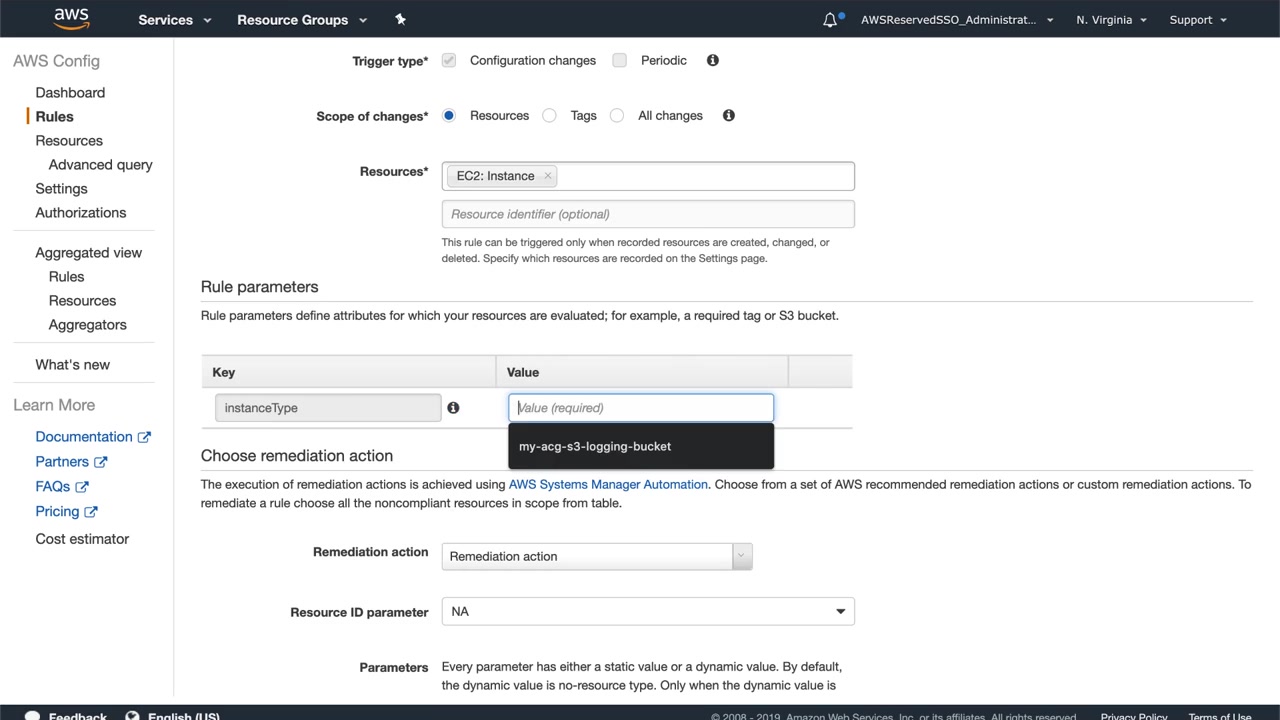The height and width of the screenshot is (720, 1280).
Task: Click the info icon beside All changes
Action: 729,115
